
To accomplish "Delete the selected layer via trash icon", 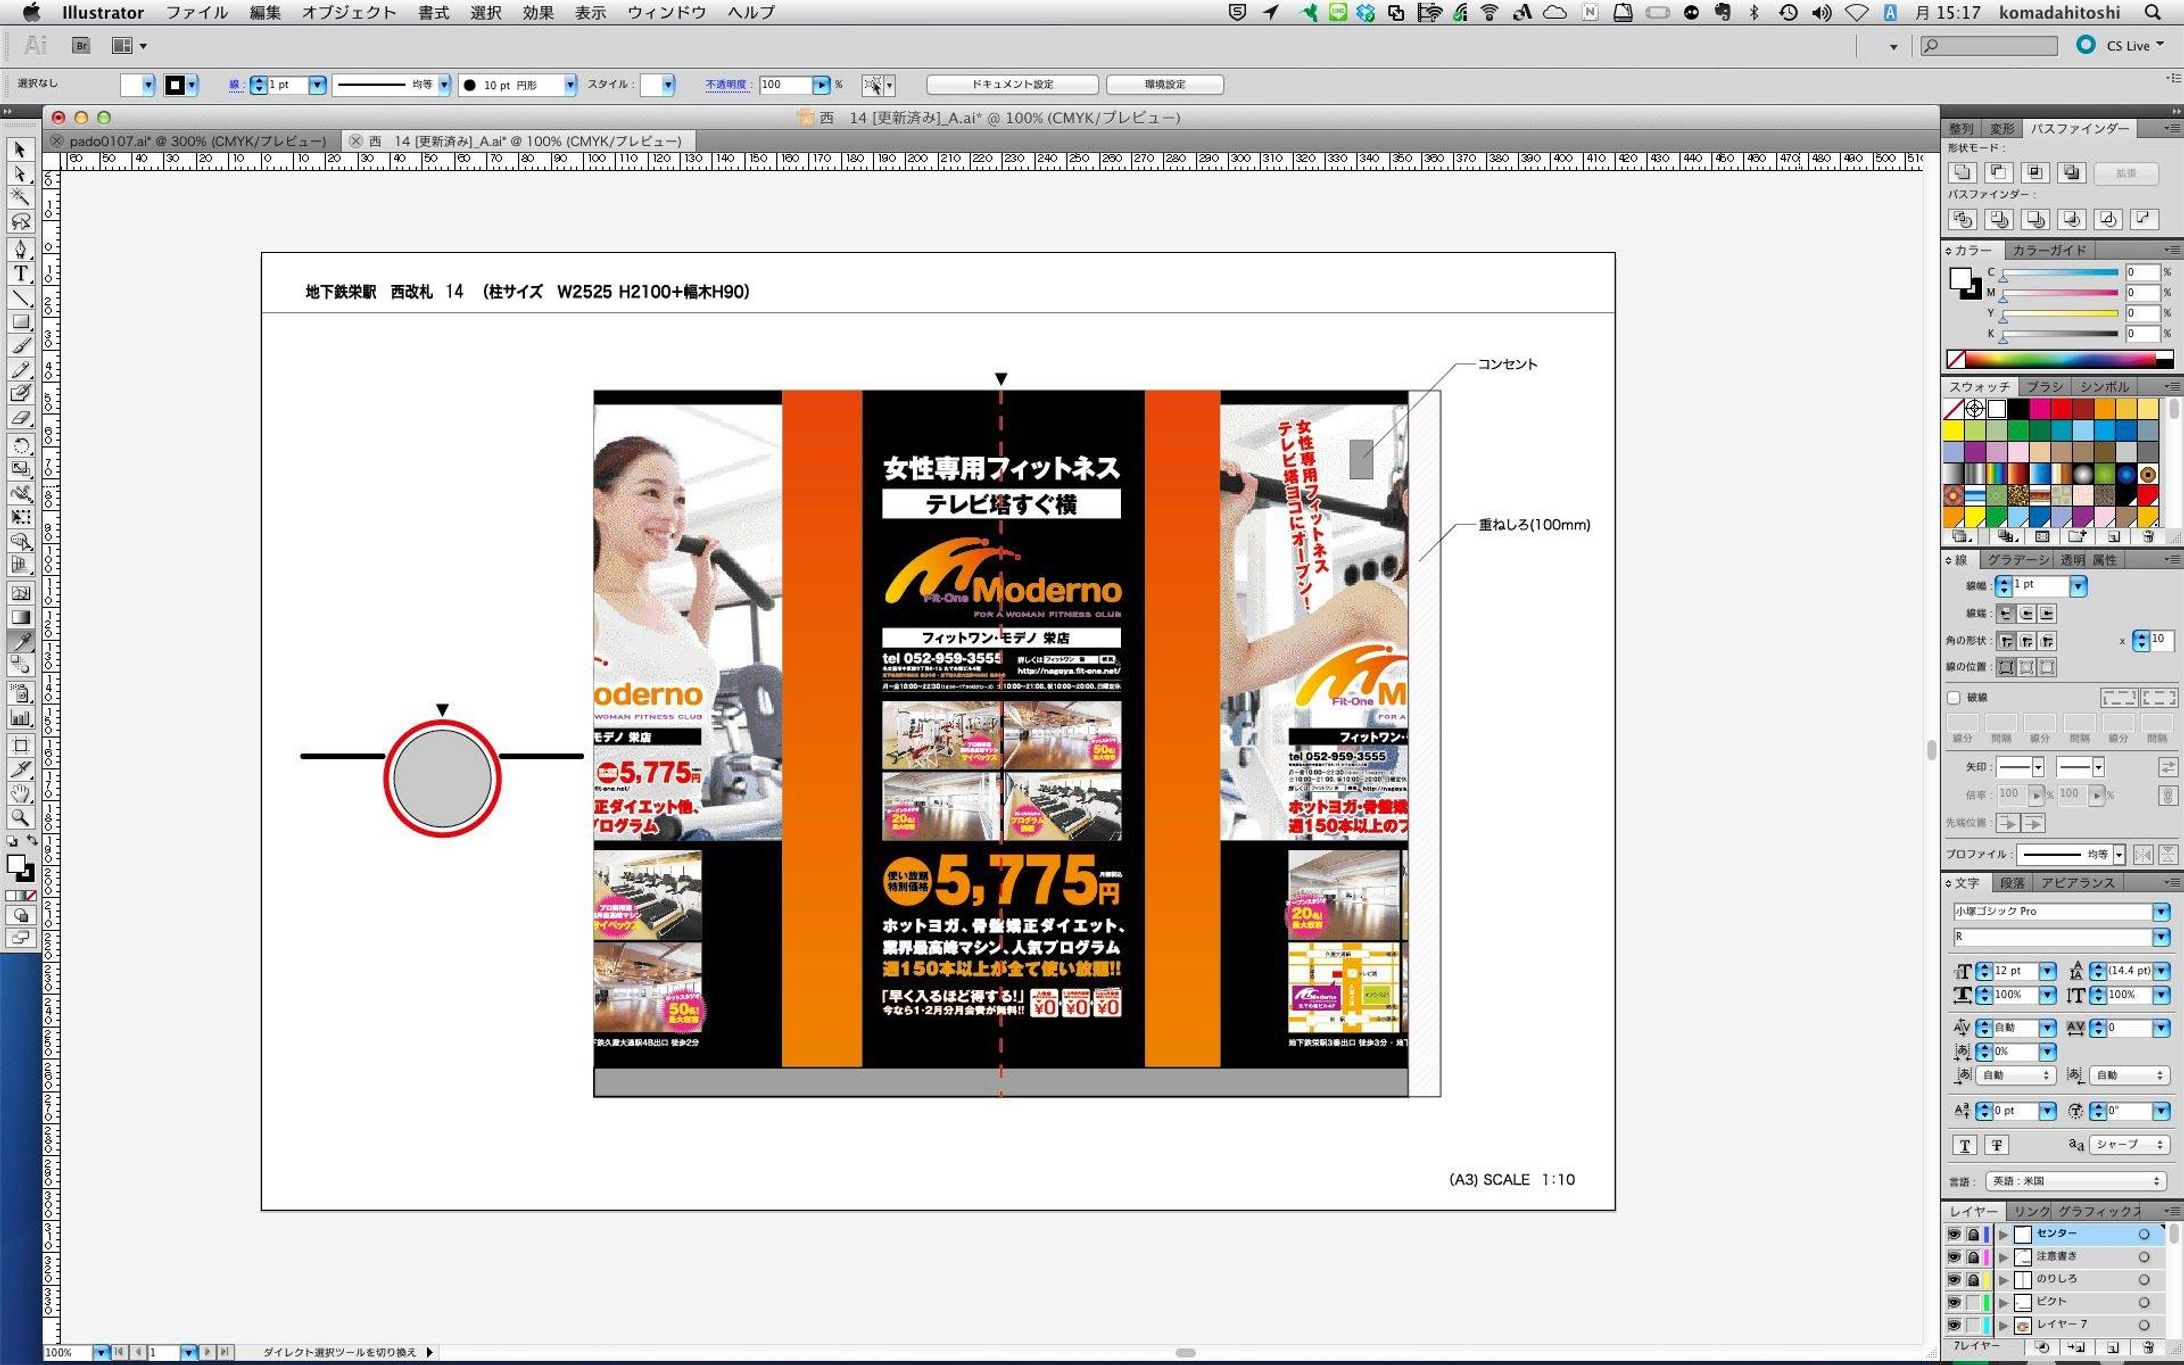I will click(x=2150, y=1349).
